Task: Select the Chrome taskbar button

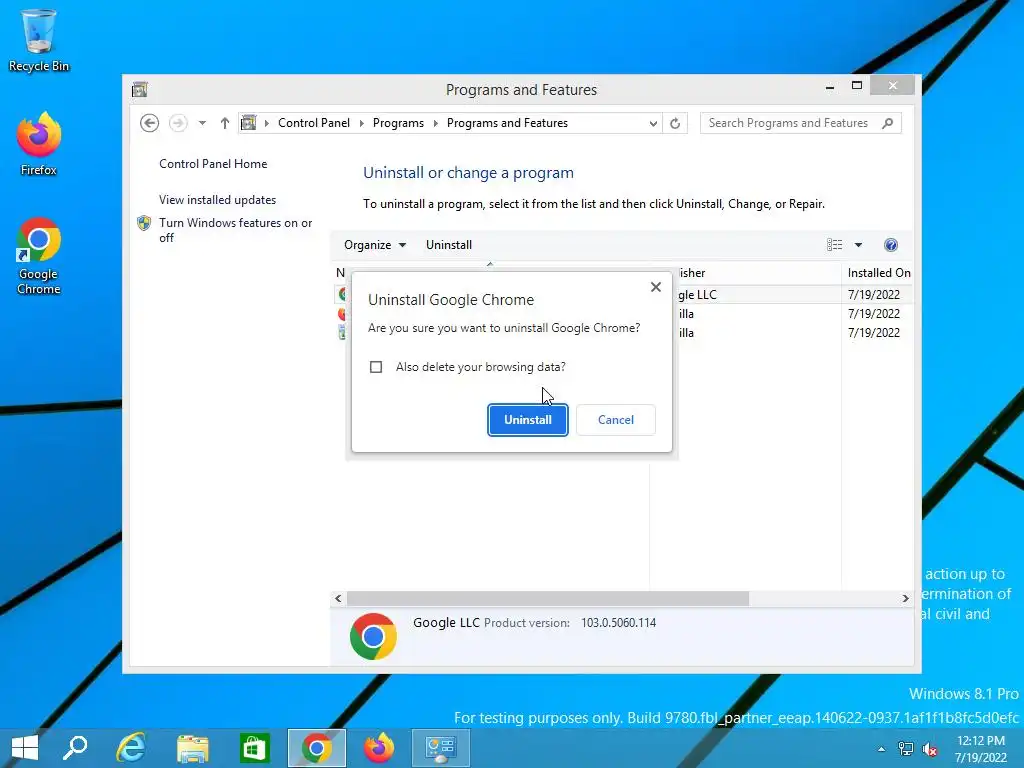Action: (317, 748)
